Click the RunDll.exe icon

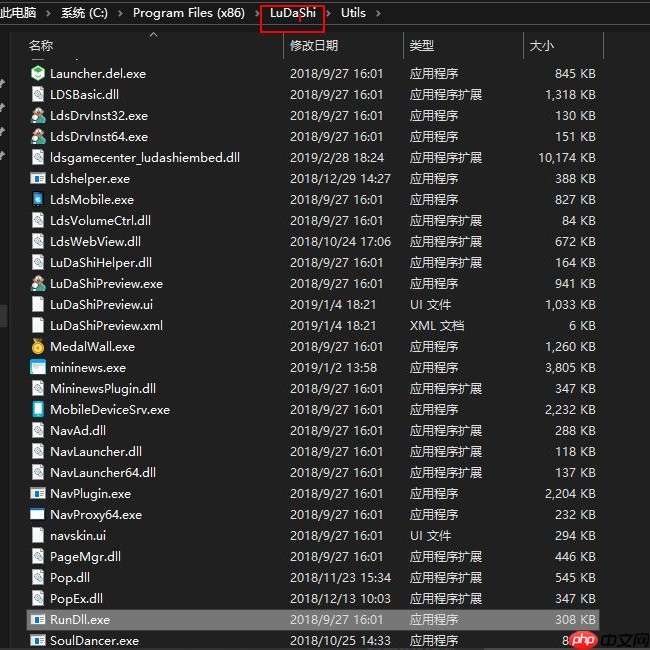click(x=38, y=620)
